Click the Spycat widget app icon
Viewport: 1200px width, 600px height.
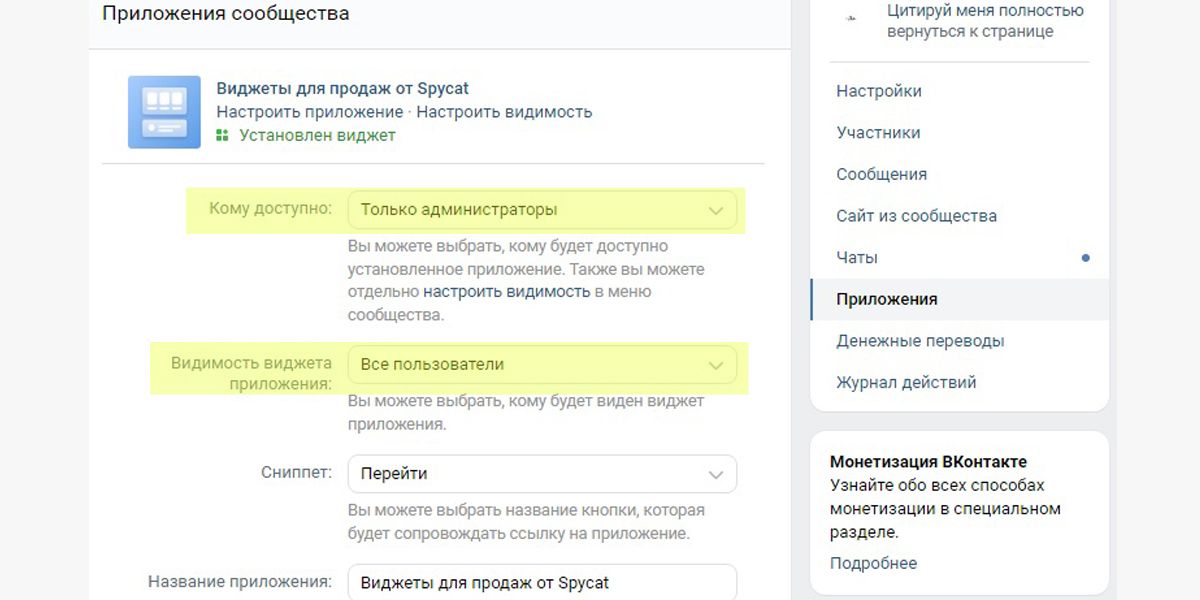[164, 112]
